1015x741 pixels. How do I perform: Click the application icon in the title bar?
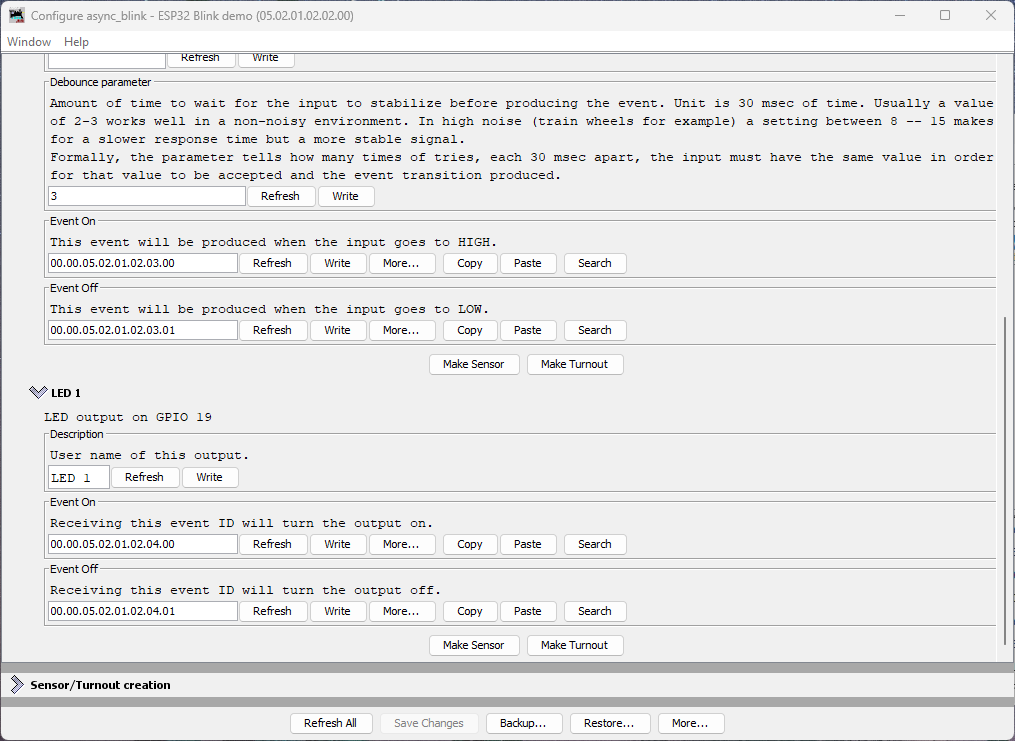point(17,14)
